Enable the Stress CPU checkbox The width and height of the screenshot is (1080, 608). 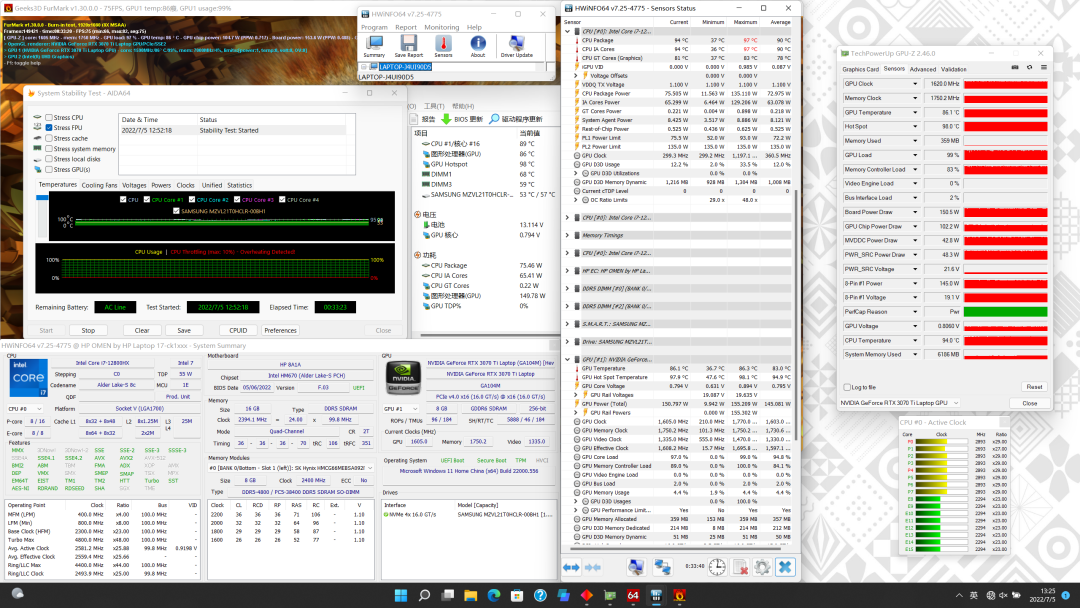[x=49, y=118]
